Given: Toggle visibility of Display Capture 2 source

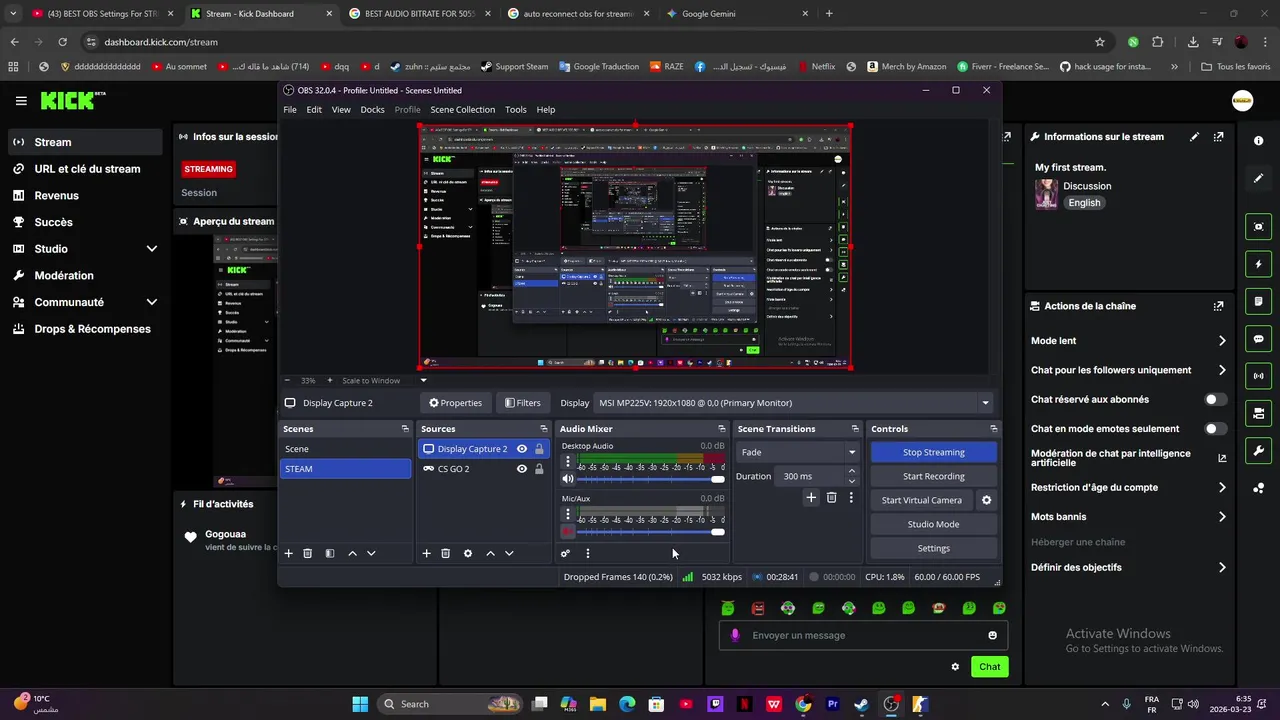Looking at the screenshot, I should click(x=521, y=449).
